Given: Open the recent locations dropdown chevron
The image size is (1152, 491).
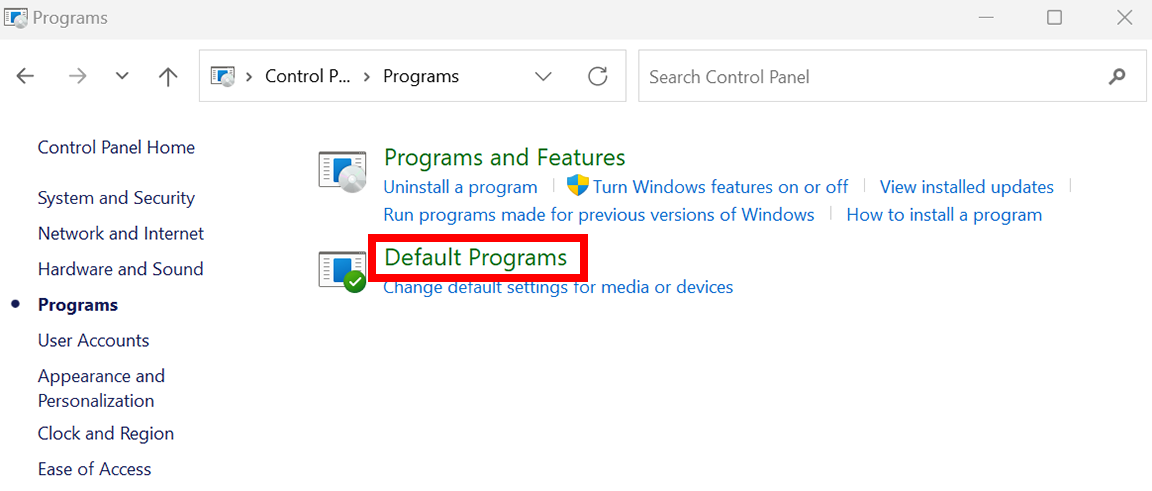Looking at the screenshot, I should click(123, 76).
